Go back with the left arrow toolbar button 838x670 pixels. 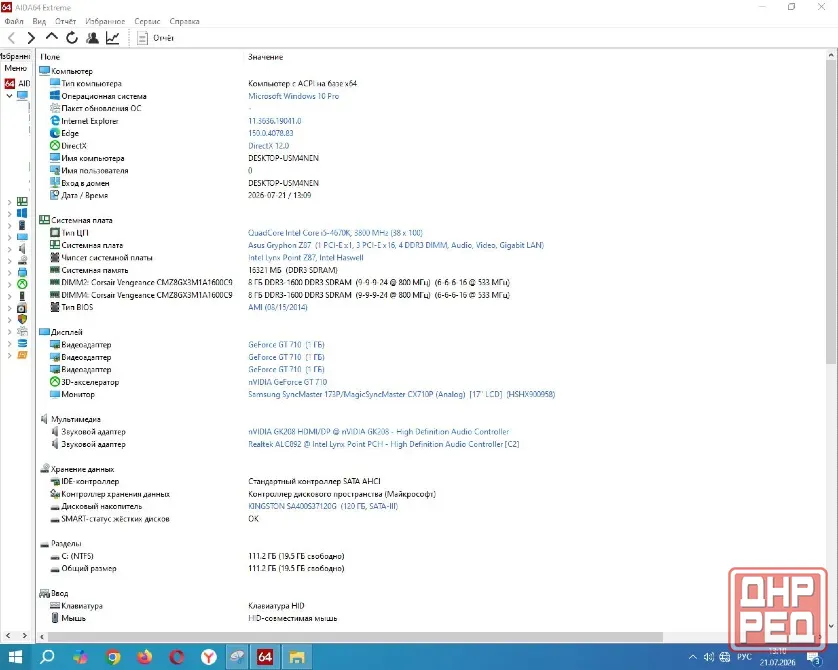pyautogui.click(x=12, y=37)
